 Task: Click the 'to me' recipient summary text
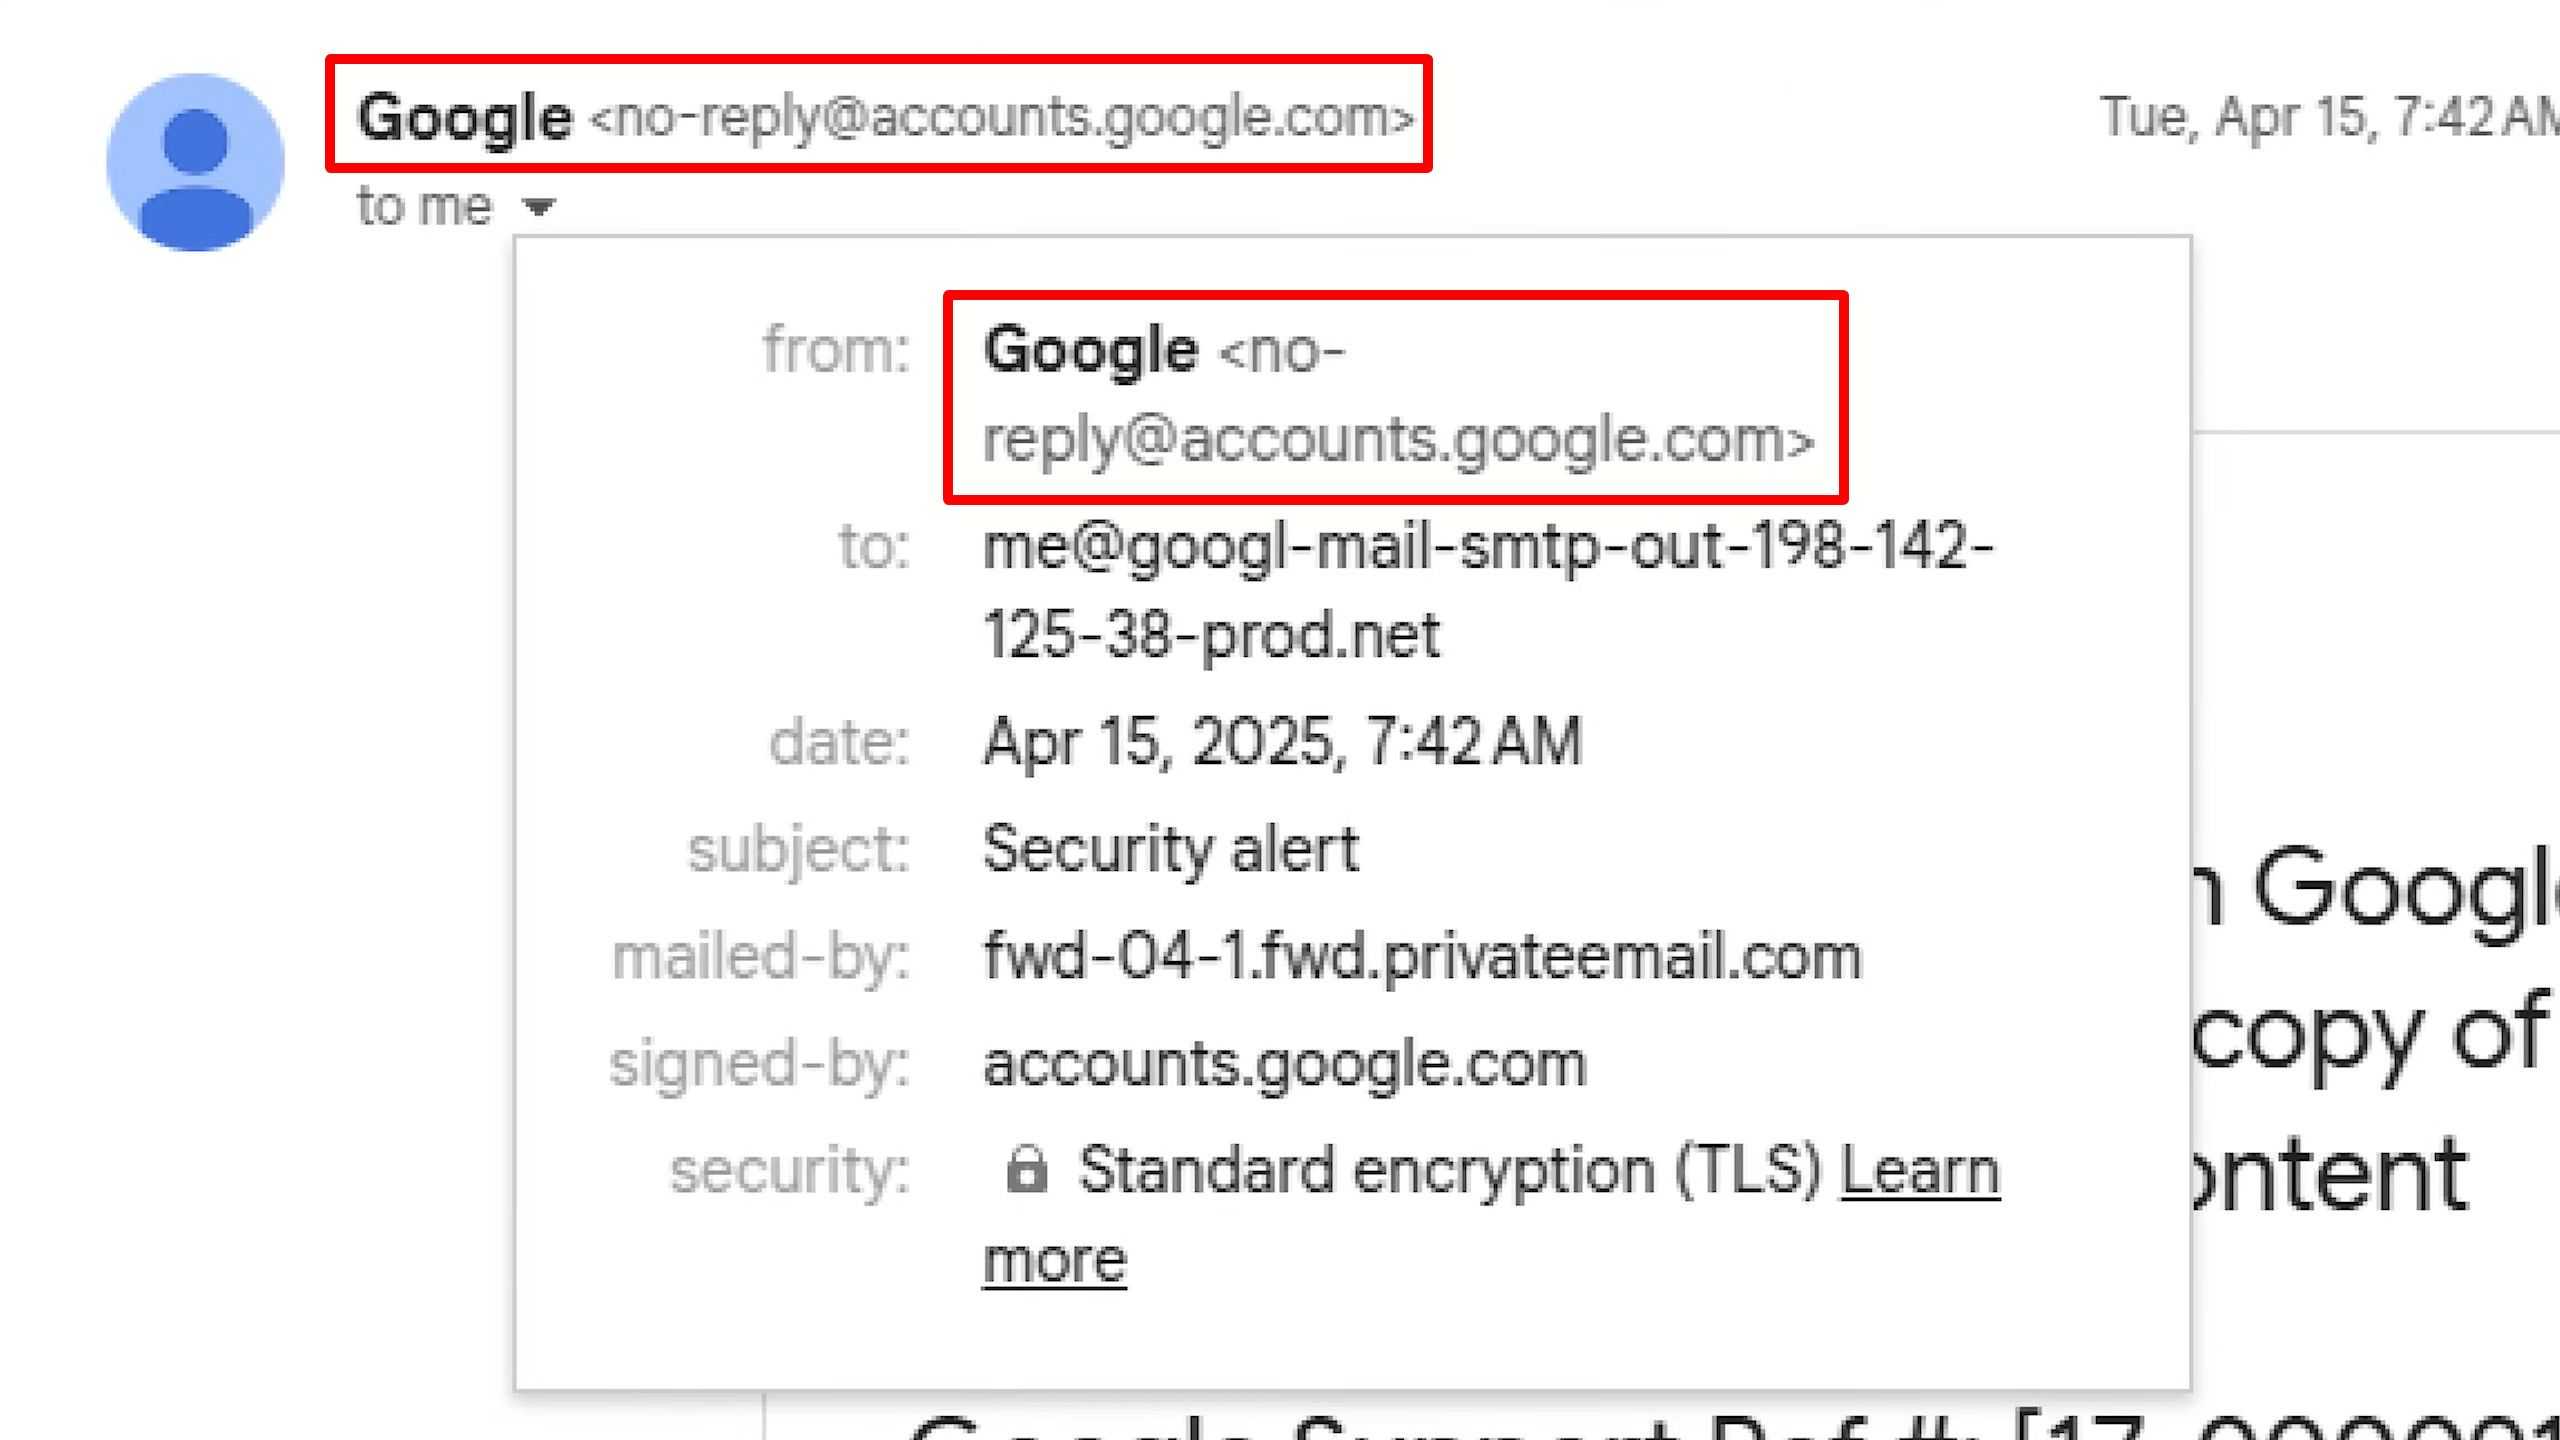(424, 207)
